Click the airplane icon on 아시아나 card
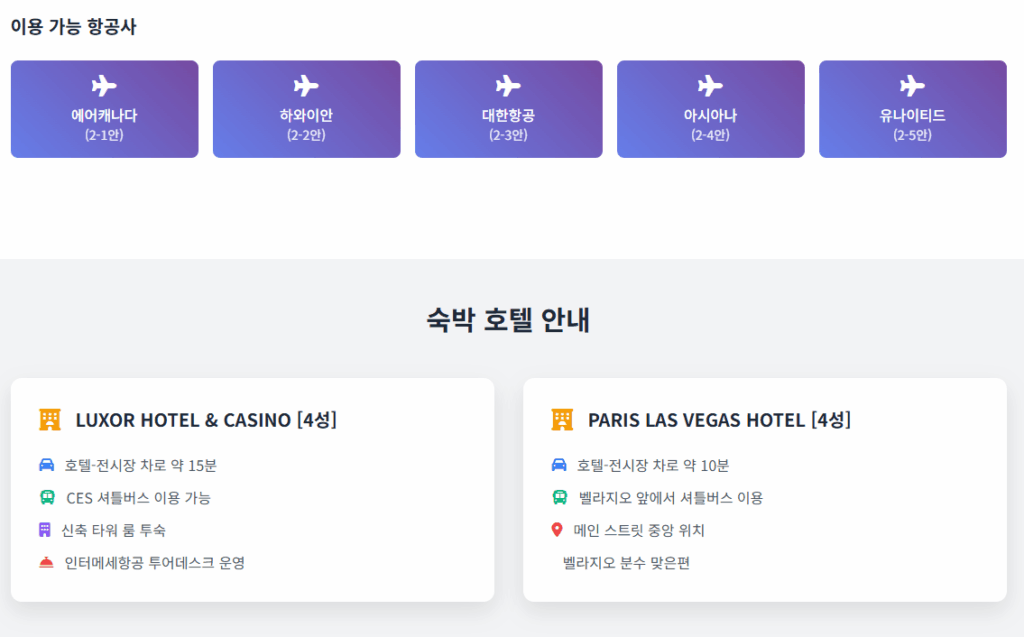Viewport: 1024px width, 637px height. click(710, 86)
